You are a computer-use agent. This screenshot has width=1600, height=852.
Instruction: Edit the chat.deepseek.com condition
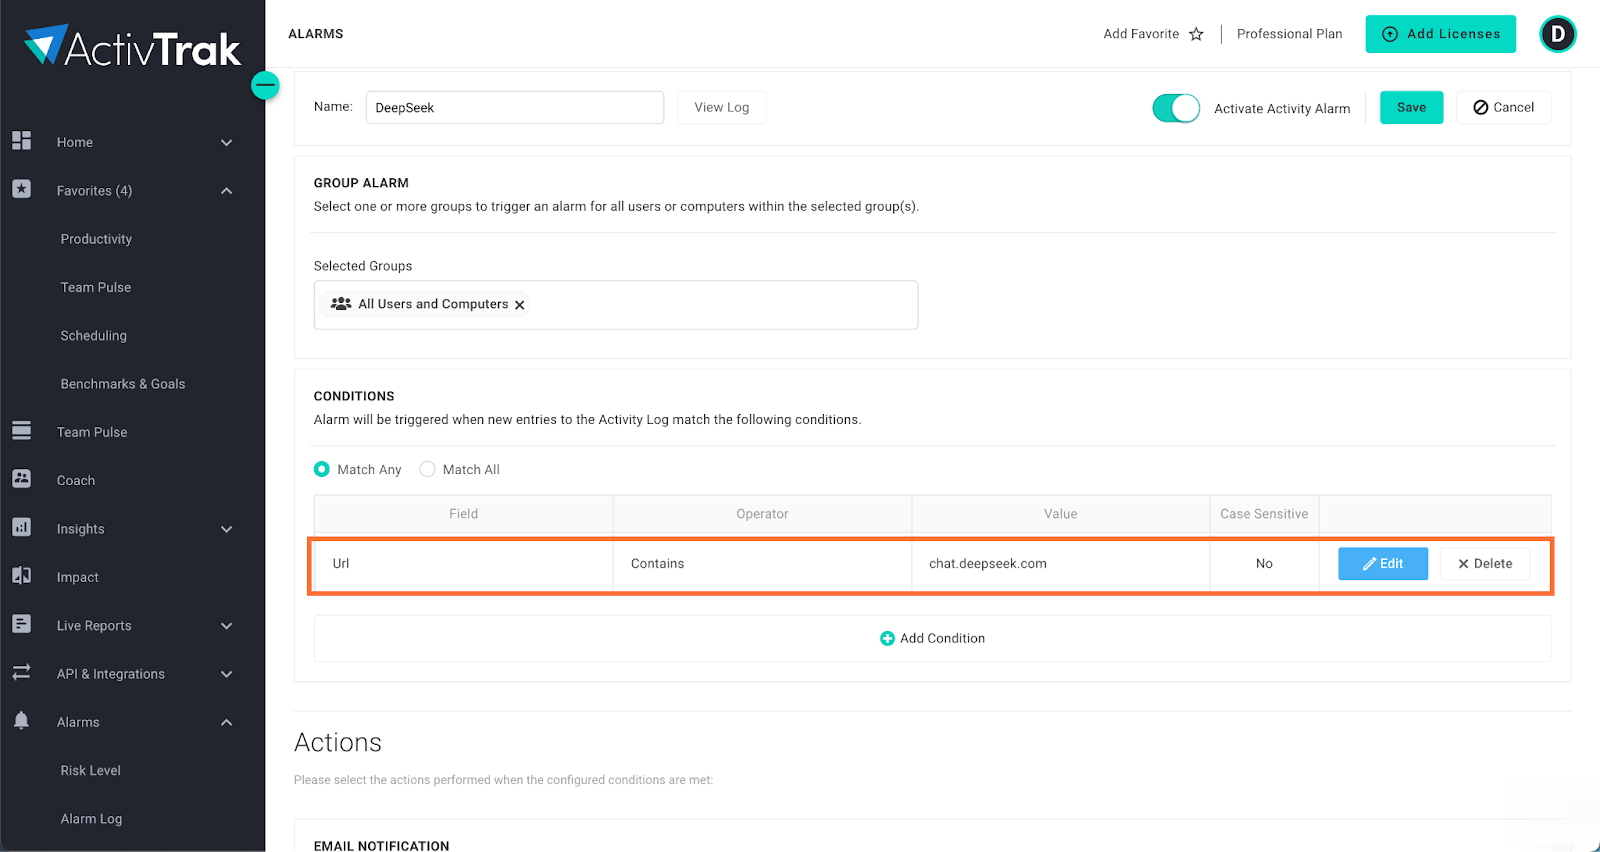1382,564
